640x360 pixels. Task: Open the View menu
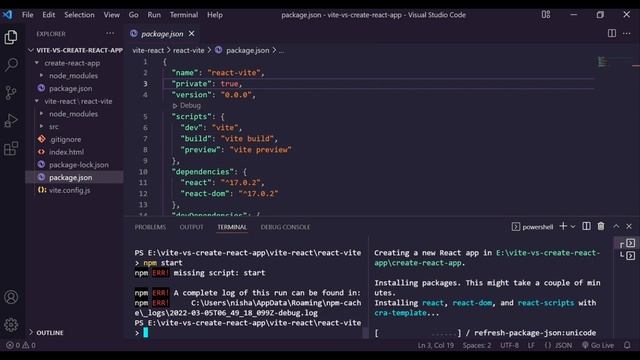[x=111, y=15]
